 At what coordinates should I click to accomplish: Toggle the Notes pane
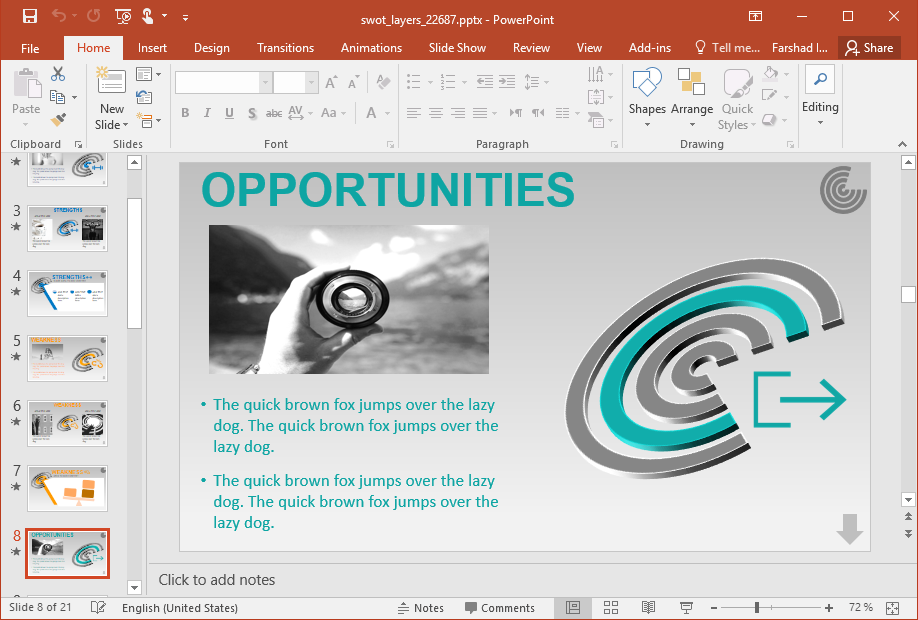[420, 608]
